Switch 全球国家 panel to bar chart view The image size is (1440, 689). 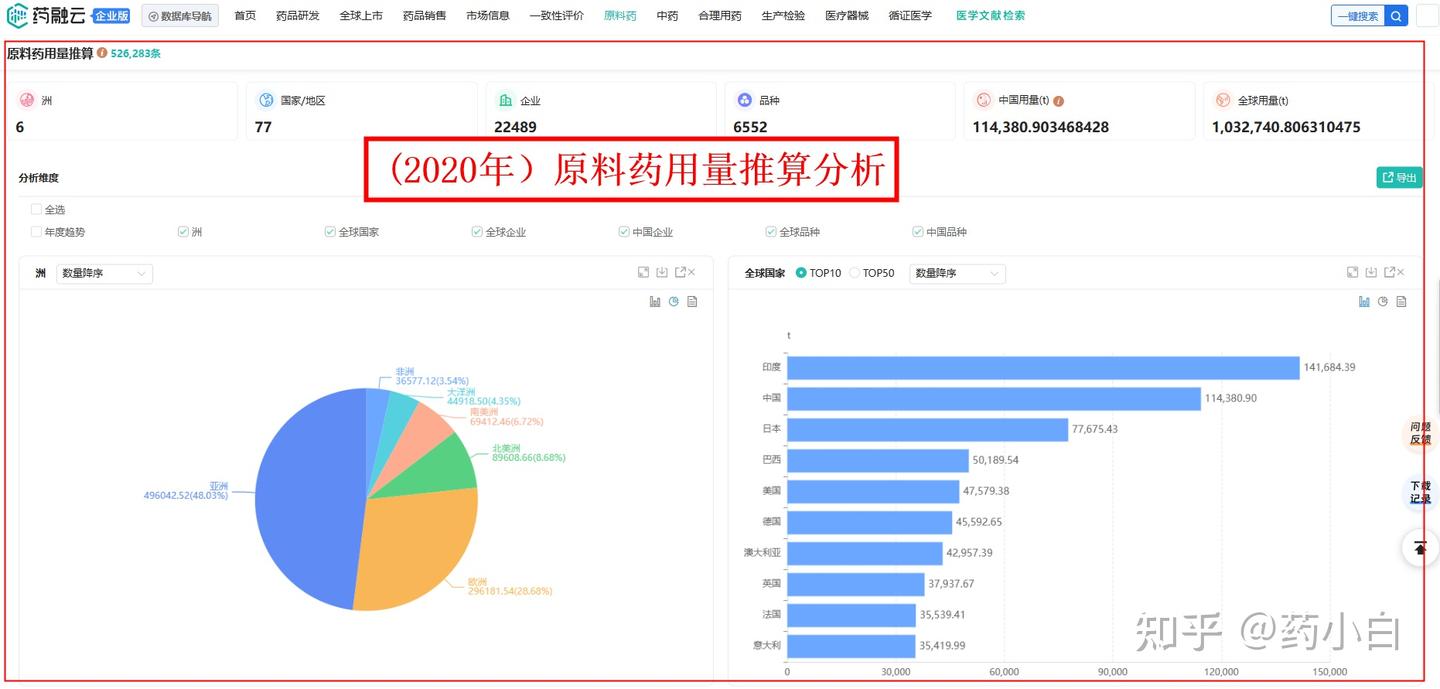click(x=1364, y=301)
